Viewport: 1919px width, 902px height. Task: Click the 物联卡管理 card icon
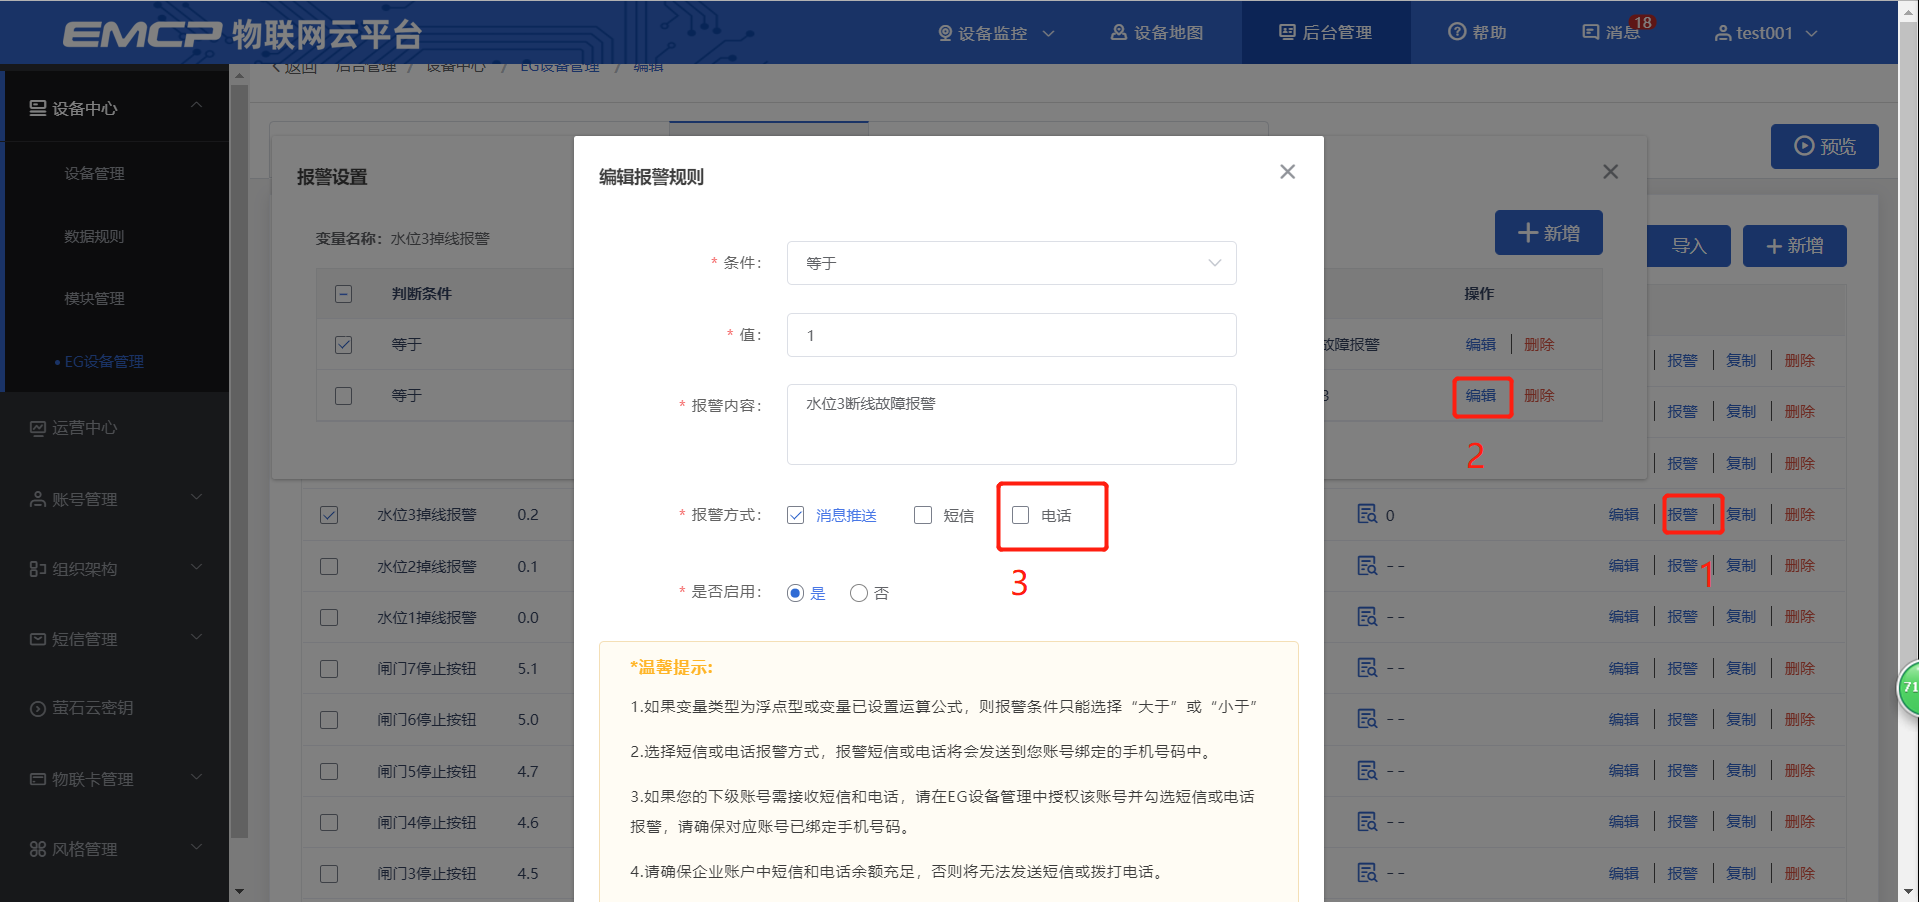point(38,779)
